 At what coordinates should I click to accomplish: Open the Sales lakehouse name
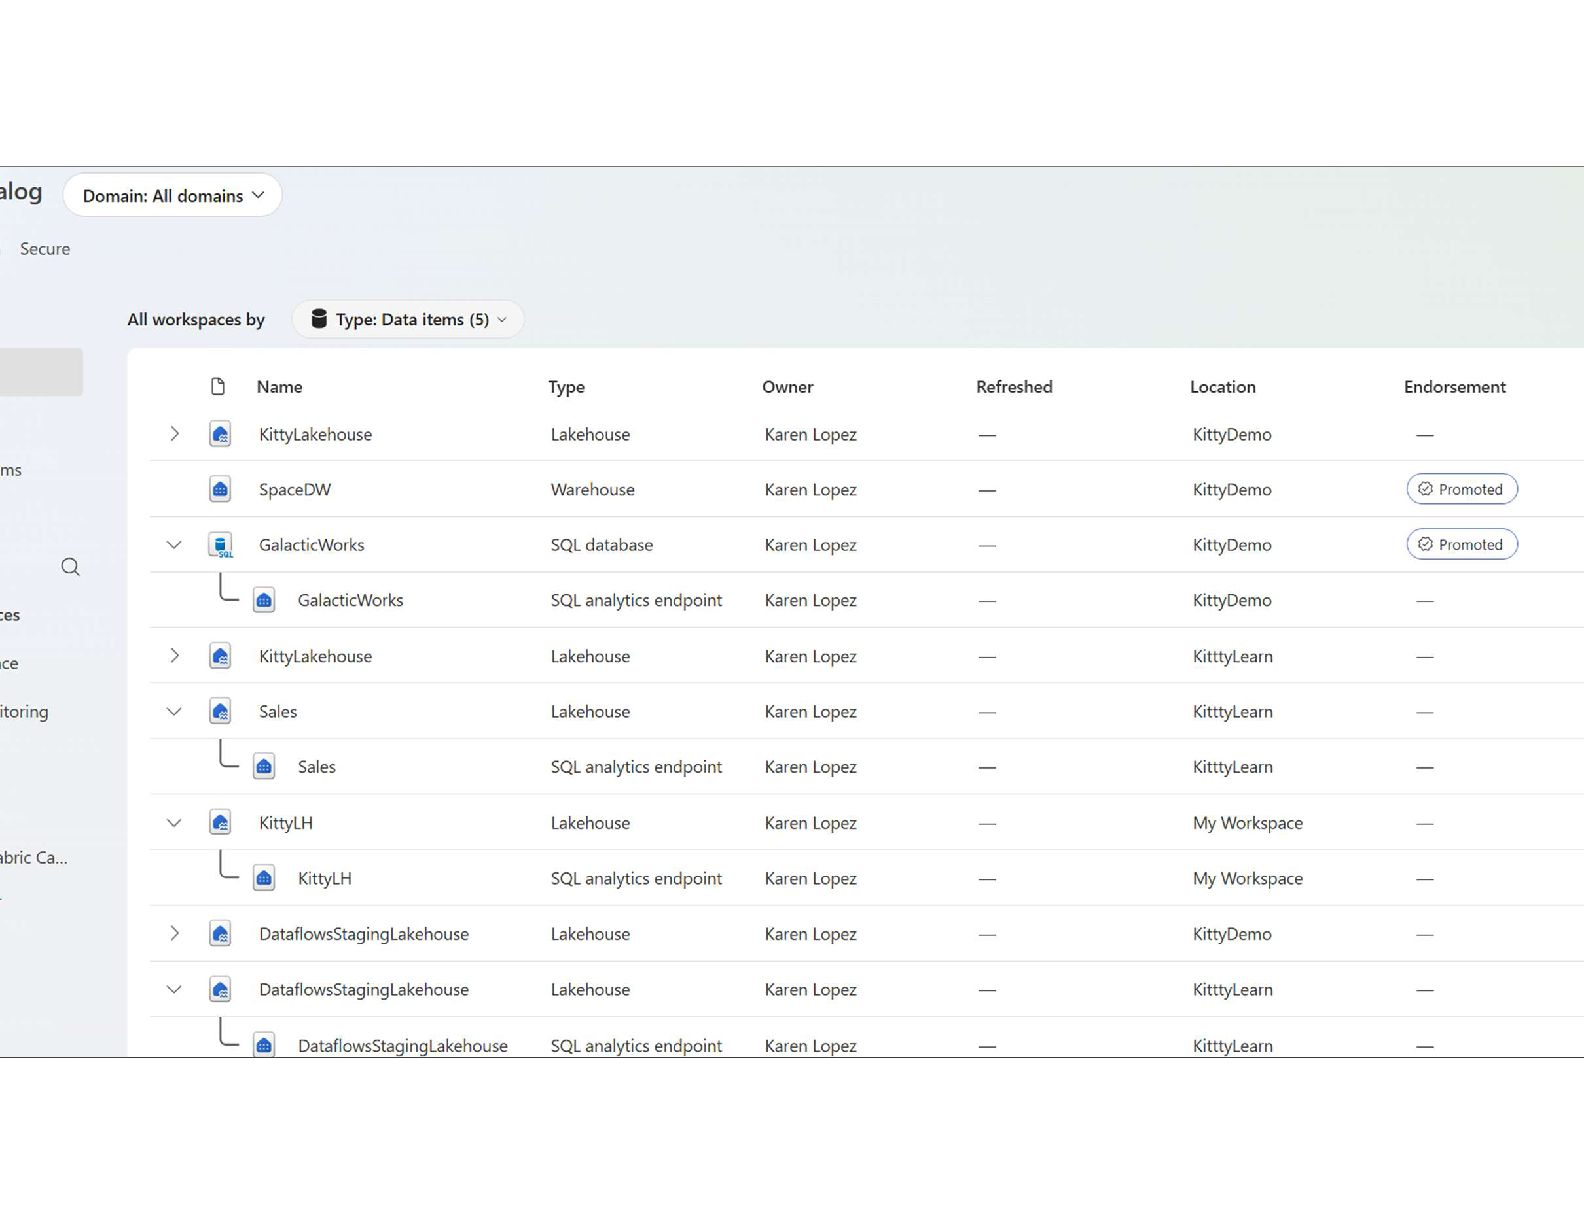278,712
